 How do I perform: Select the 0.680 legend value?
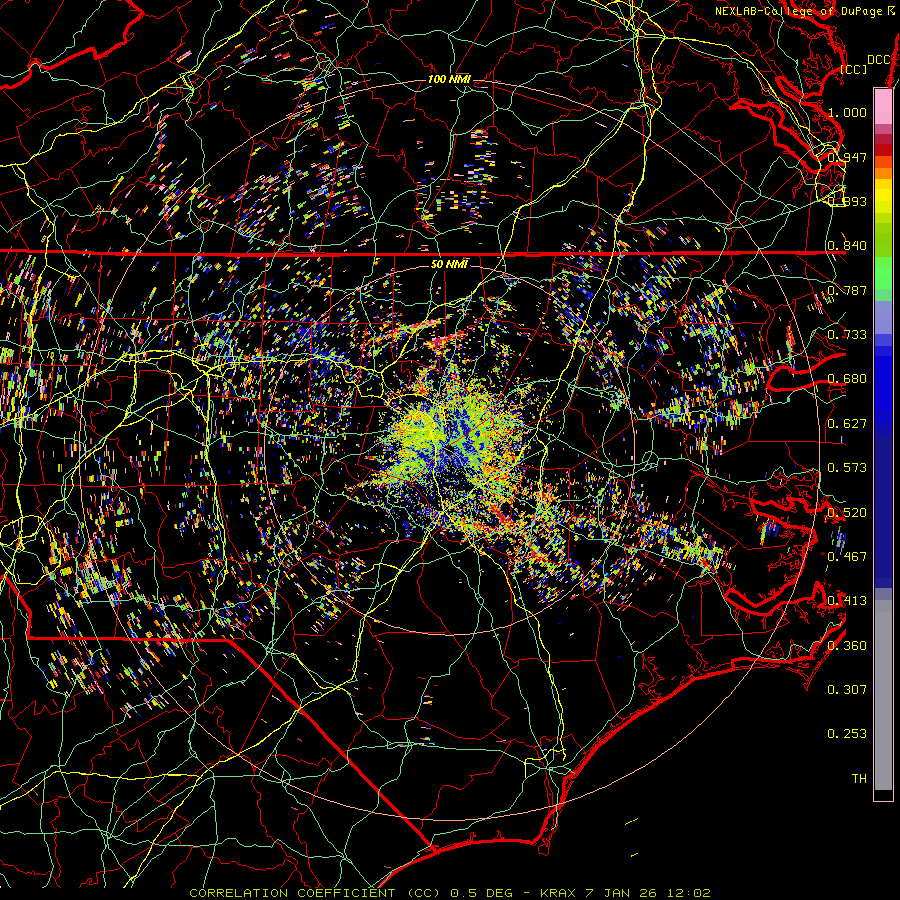(x=847, y=379)
